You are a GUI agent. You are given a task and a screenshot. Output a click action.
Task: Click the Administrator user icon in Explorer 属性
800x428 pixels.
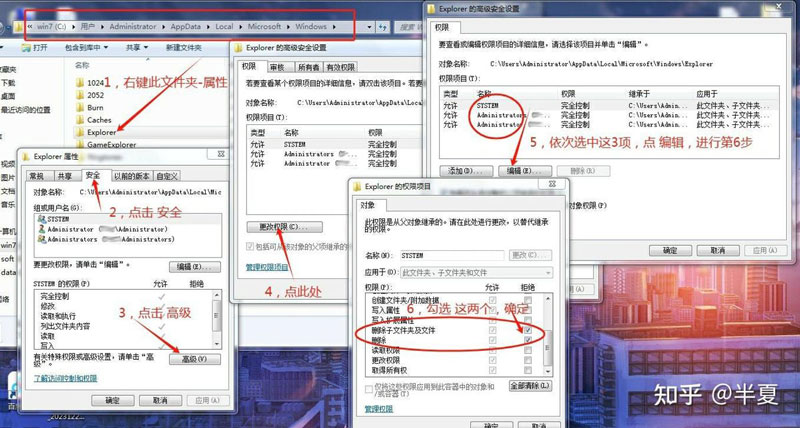(42, 229)
